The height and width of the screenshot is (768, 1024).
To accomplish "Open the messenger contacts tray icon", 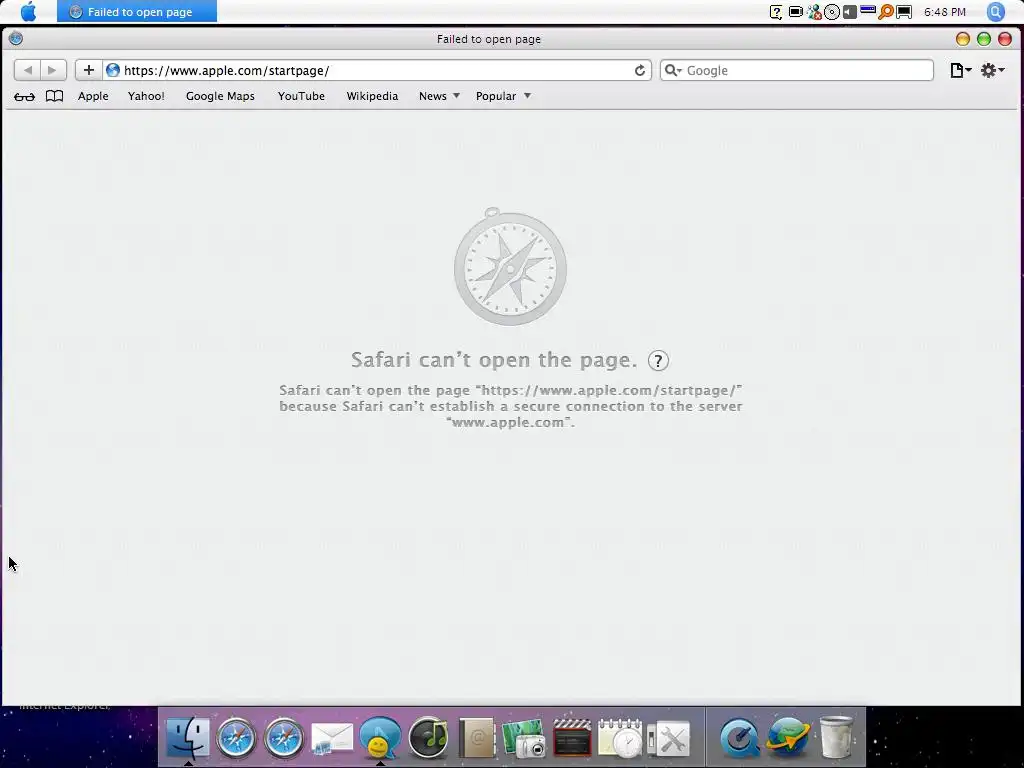I will 814,12.
